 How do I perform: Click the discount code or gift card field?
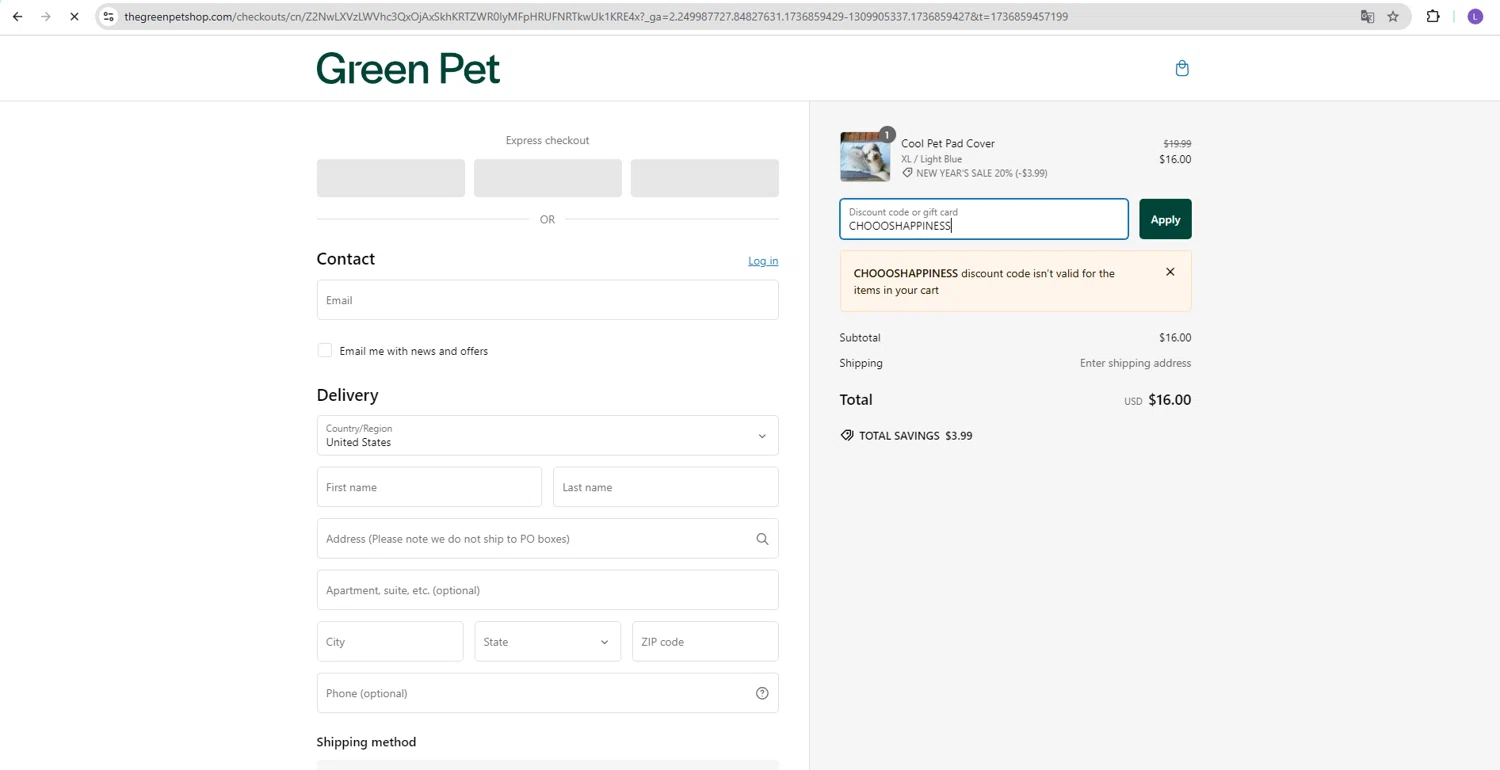tap(984, 219)
